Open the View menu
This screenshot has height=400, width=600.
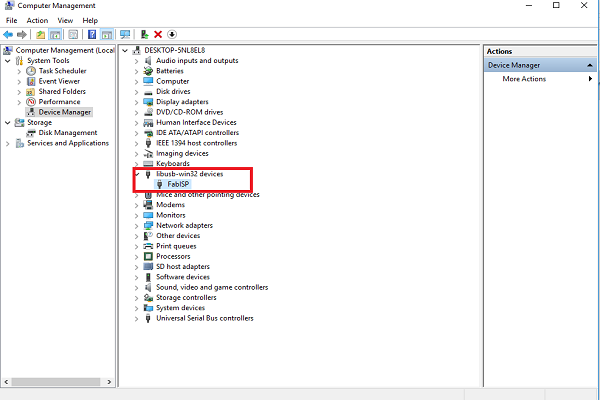pyautogui.click(x=65, y=21)
